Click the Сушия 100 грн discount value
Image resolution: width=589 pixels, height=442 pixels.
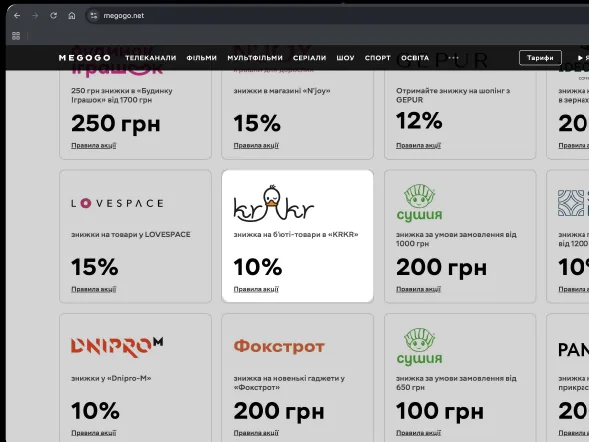440,411
